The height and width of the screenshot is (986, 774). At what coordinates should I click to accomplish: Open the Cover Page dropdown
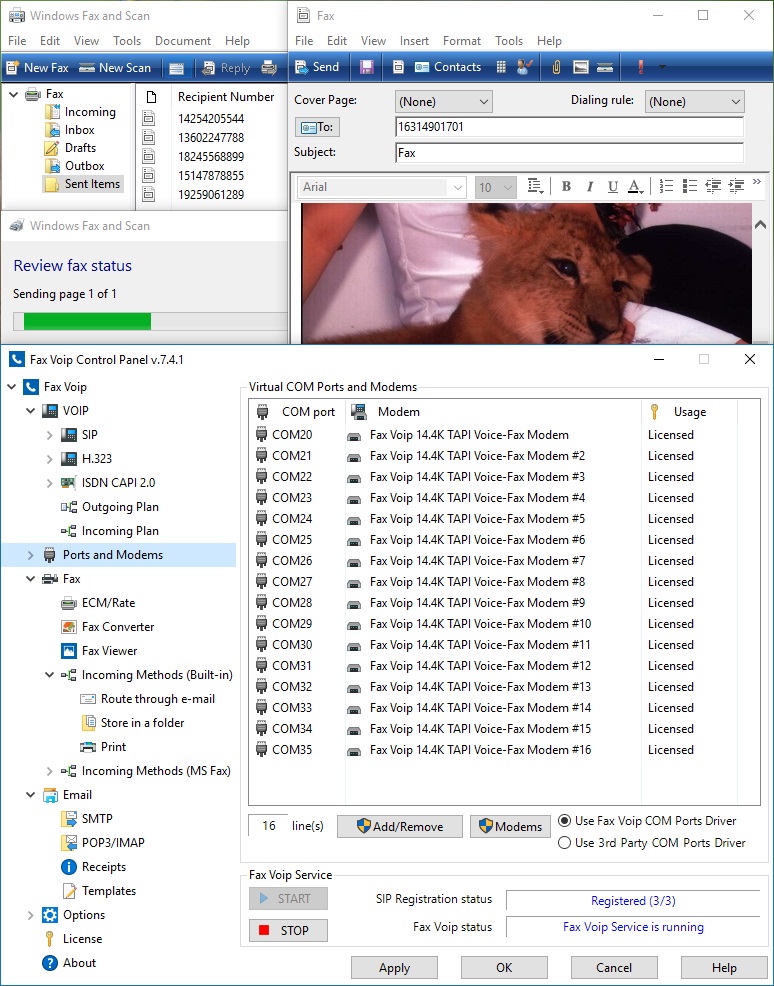tap(444, 101)
